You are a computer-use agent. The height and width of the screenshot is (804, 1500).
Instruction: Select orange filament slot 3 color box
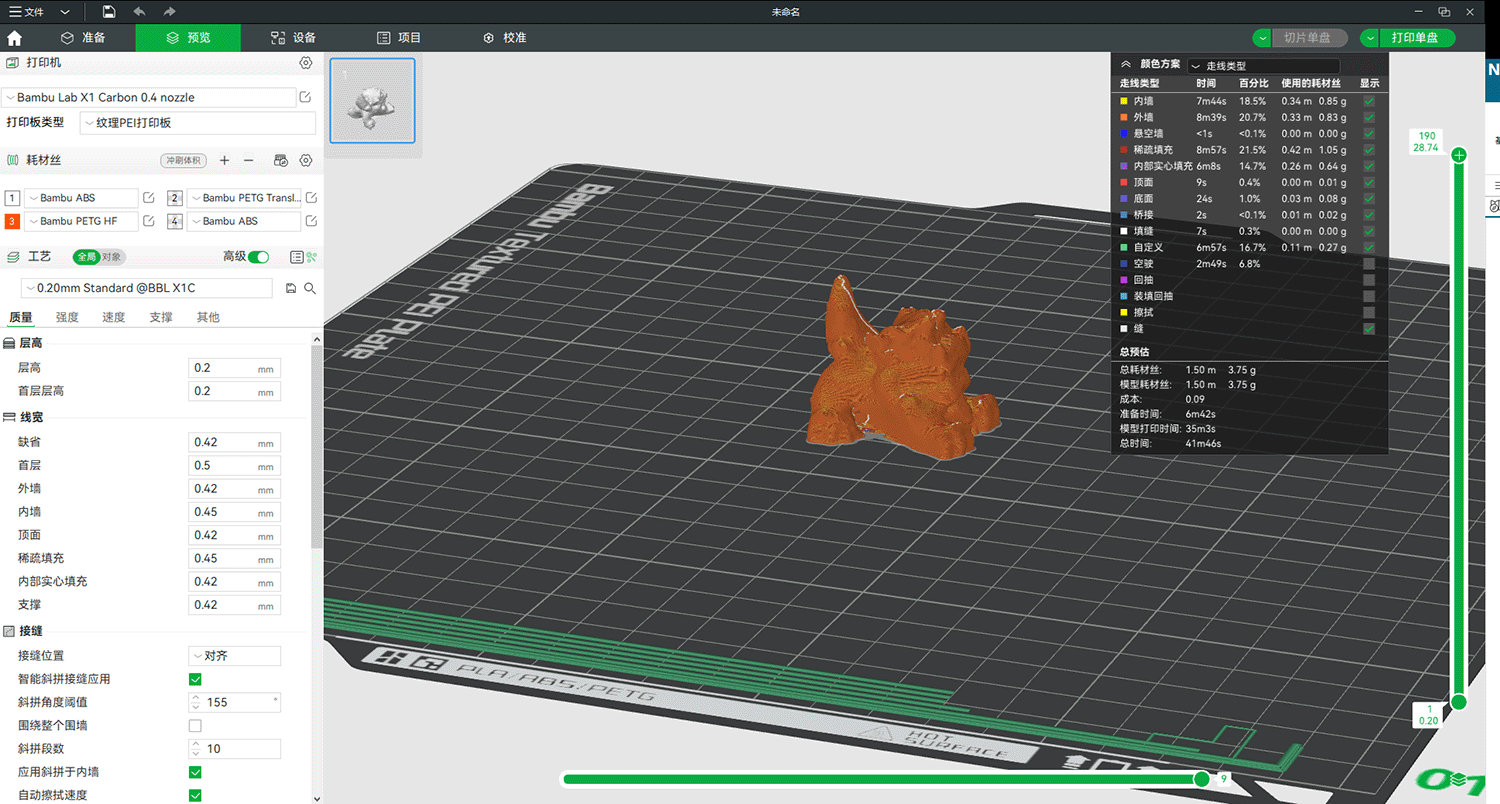click(x=12, y=221)
